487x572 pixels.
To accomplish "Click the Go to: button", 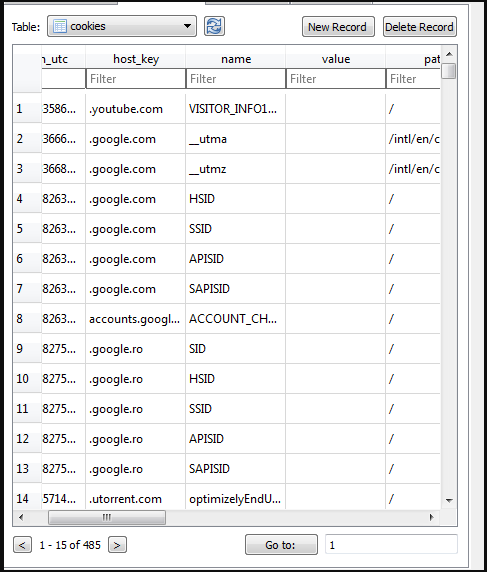I will (281, 545).
